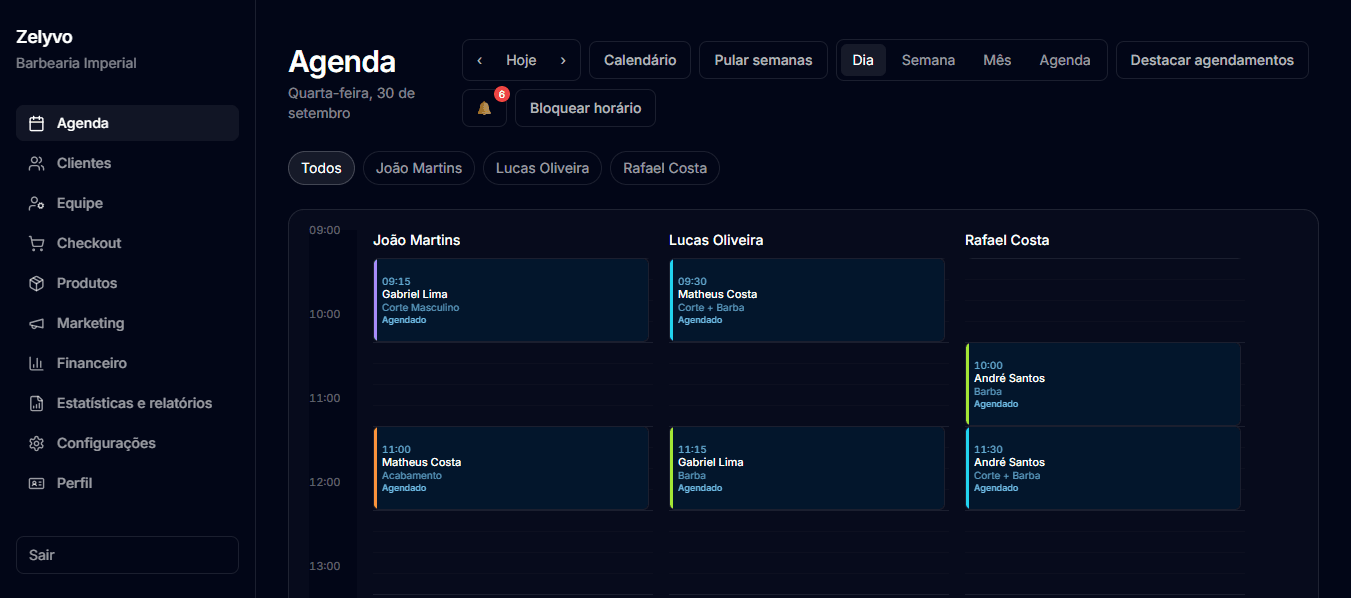Click the Bloquear horário button
1351x598 pixels.
click(x=585, y=108)
